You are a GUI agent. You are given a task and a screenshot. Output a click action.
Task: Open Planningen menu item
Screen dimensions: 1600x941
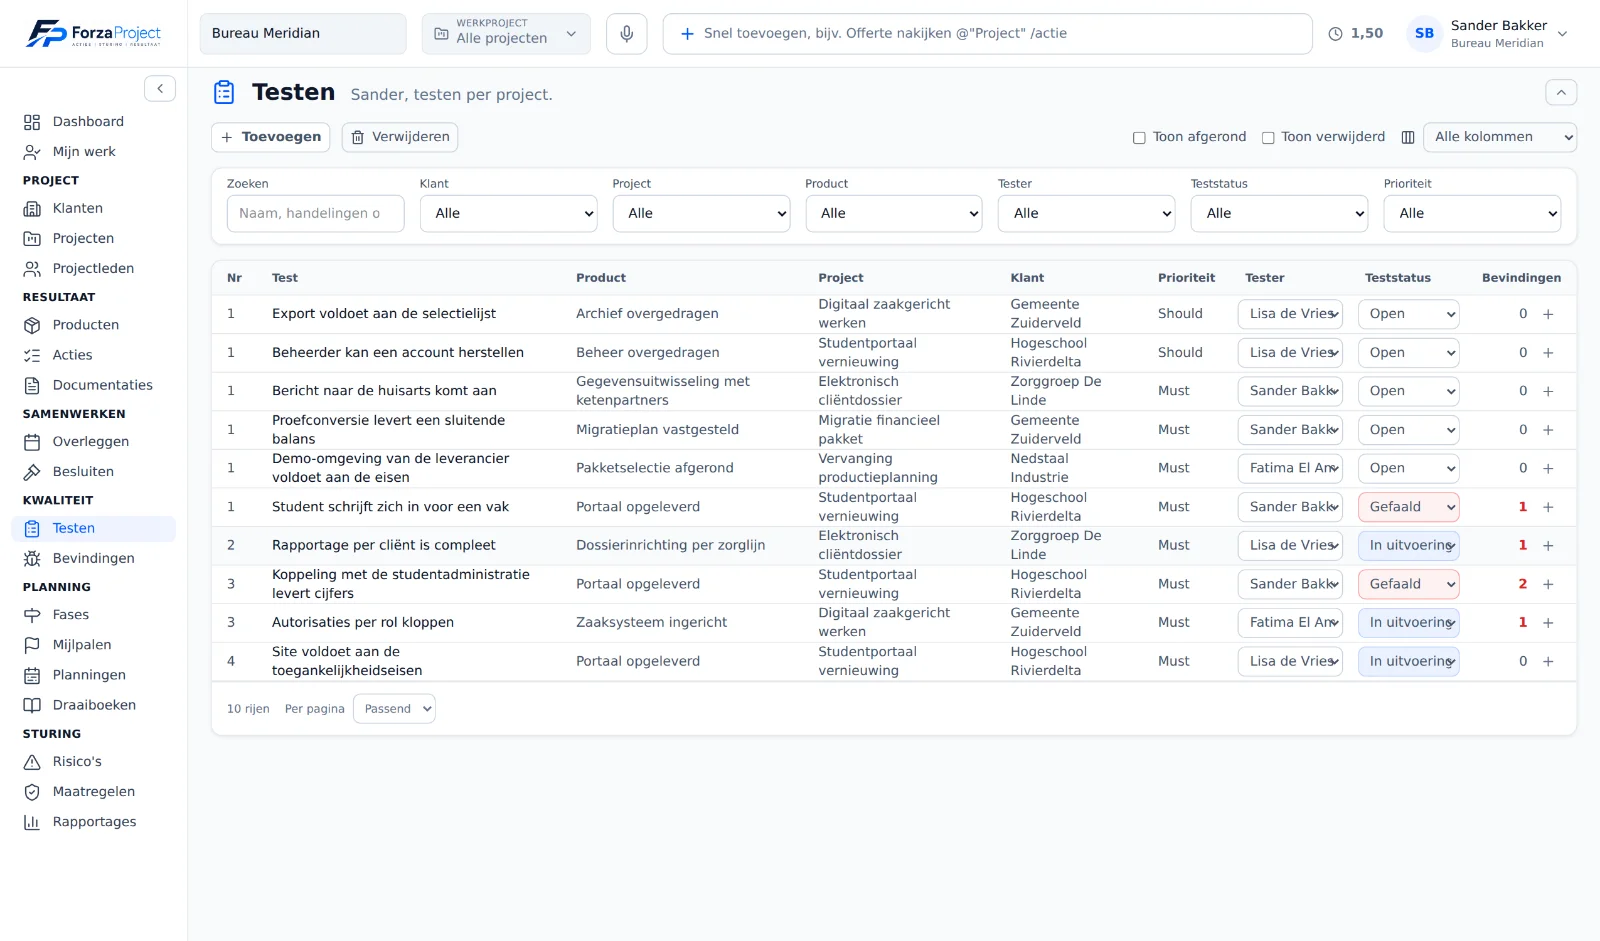(94, 675)
